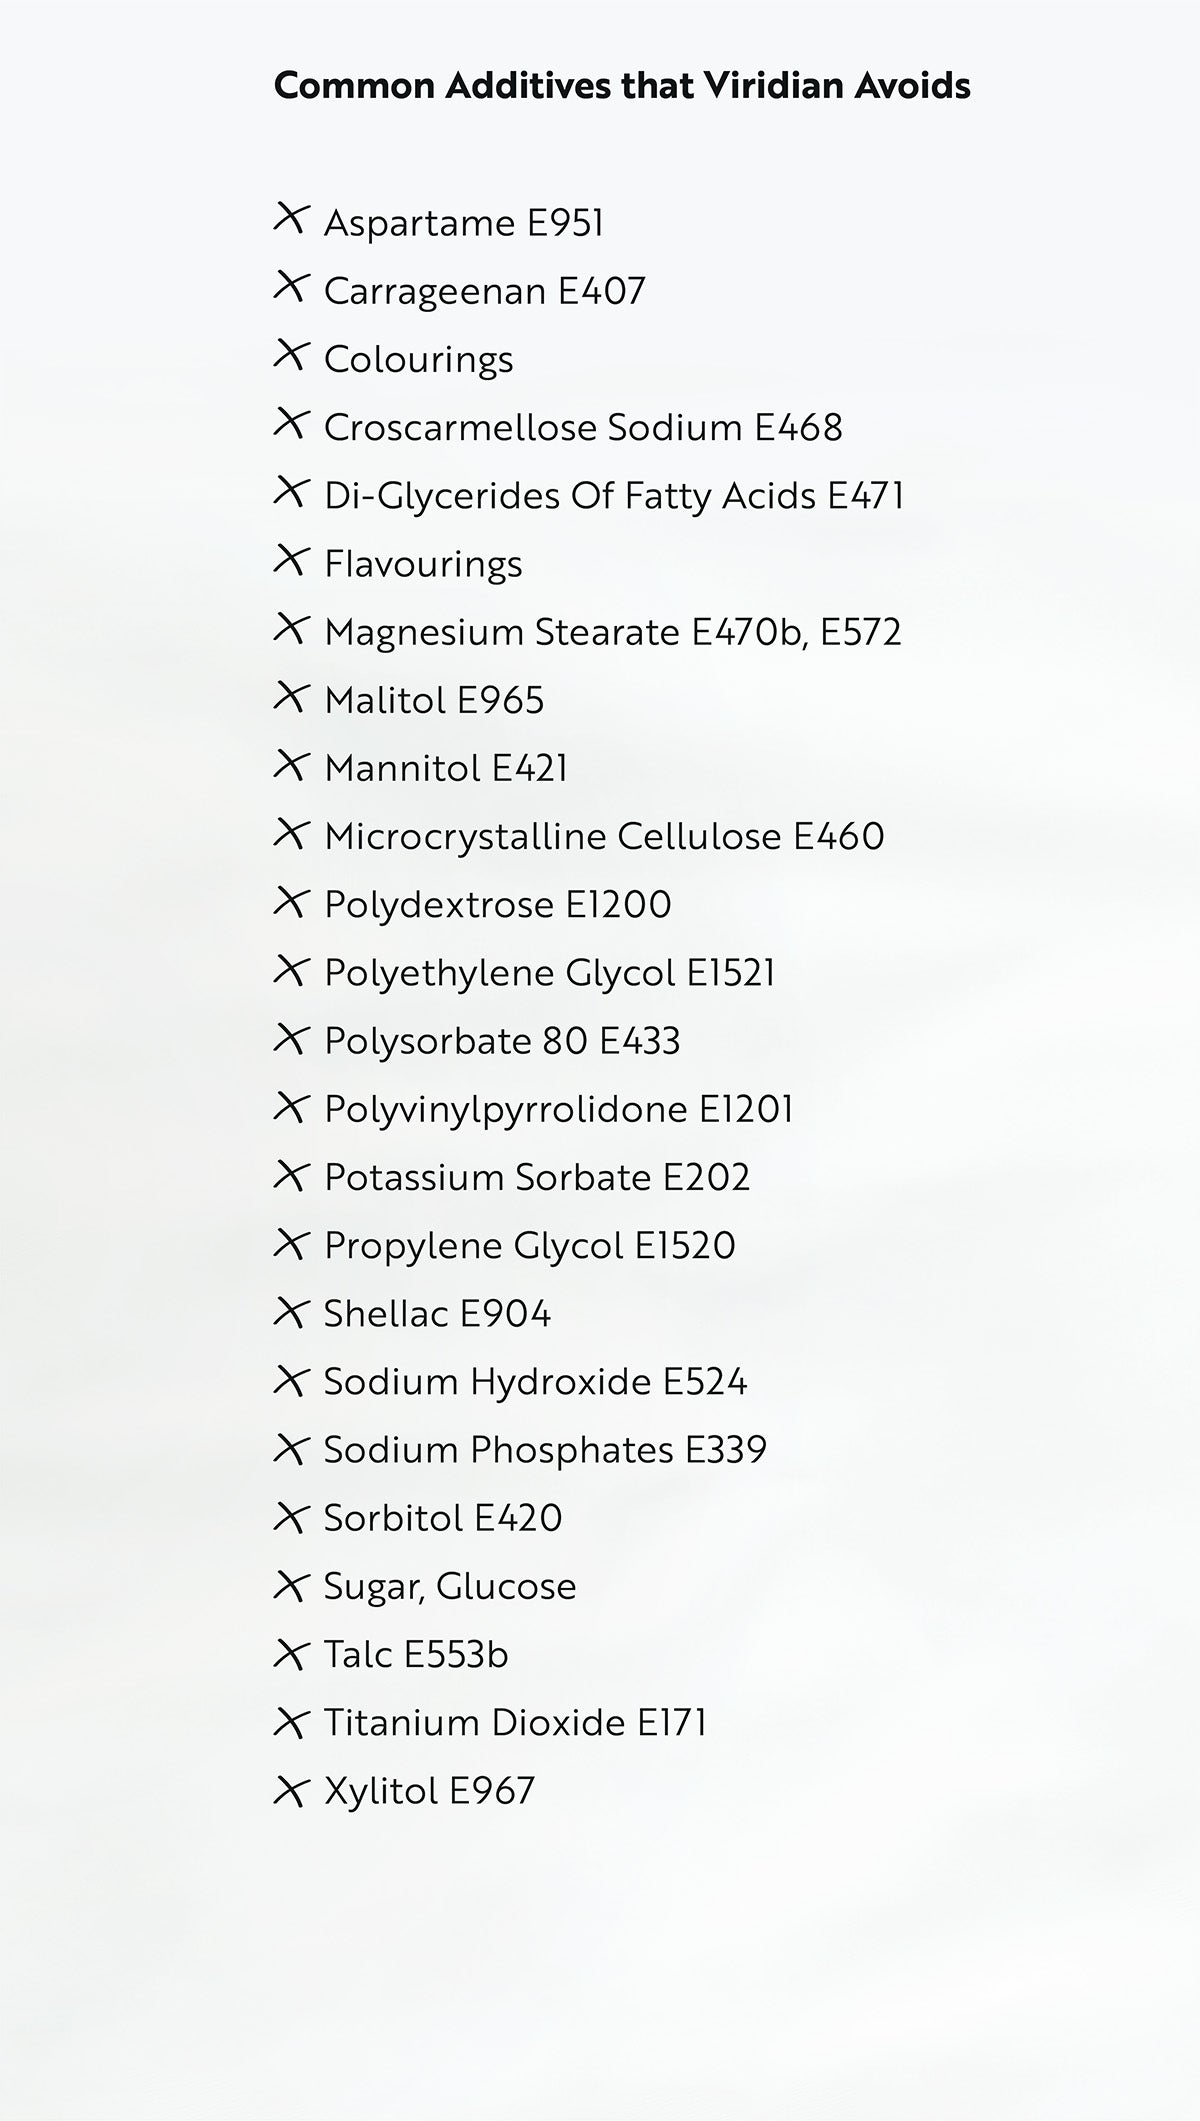Select the Titanium Dioxide E171 entry
This screenshot has height=2121, width=1200.
[515, 1722]
